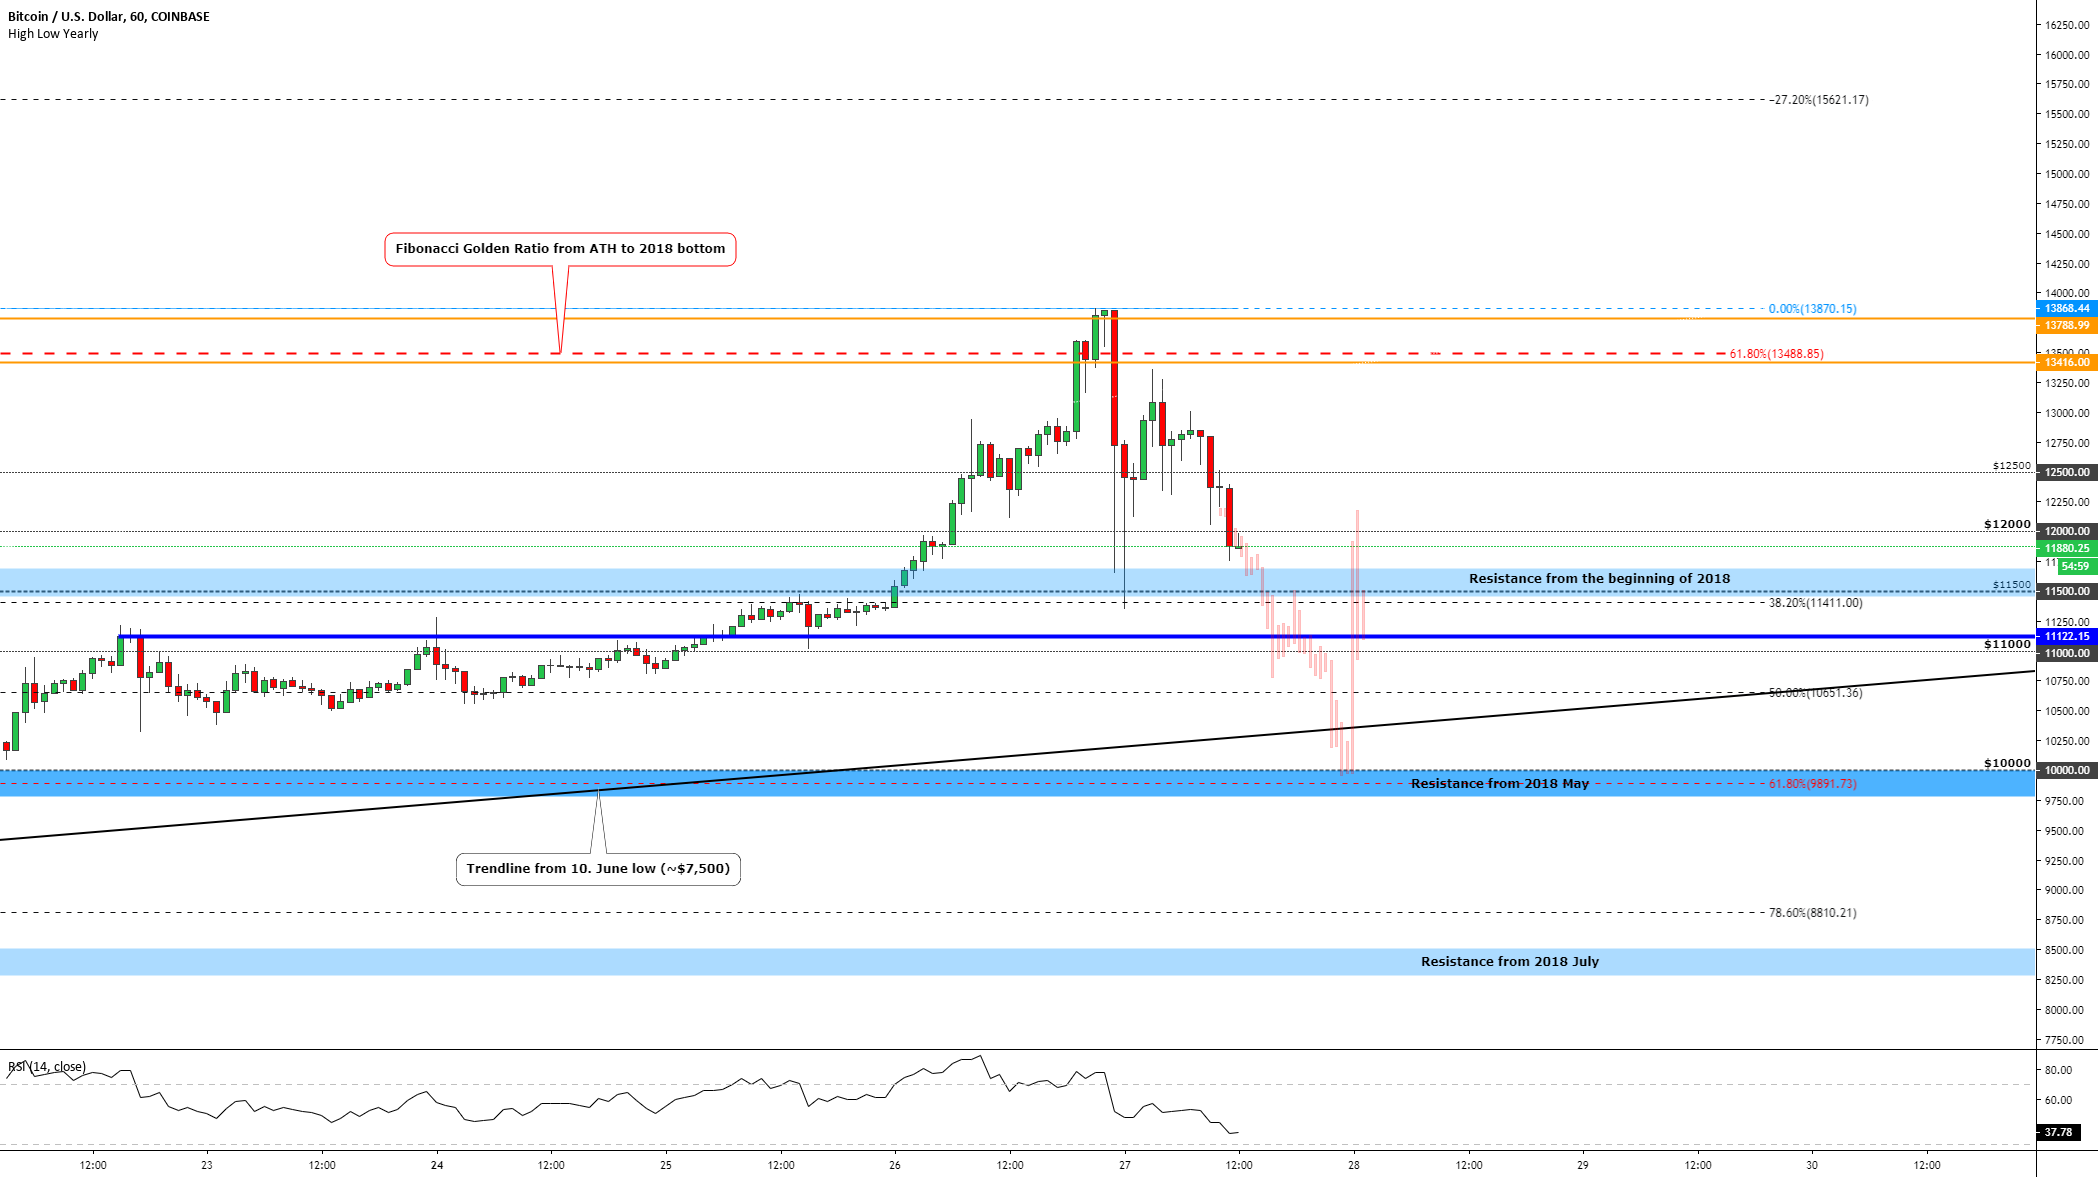Click the small $11500 line label
2098x1177 pixels.
tap(2011, 585)
